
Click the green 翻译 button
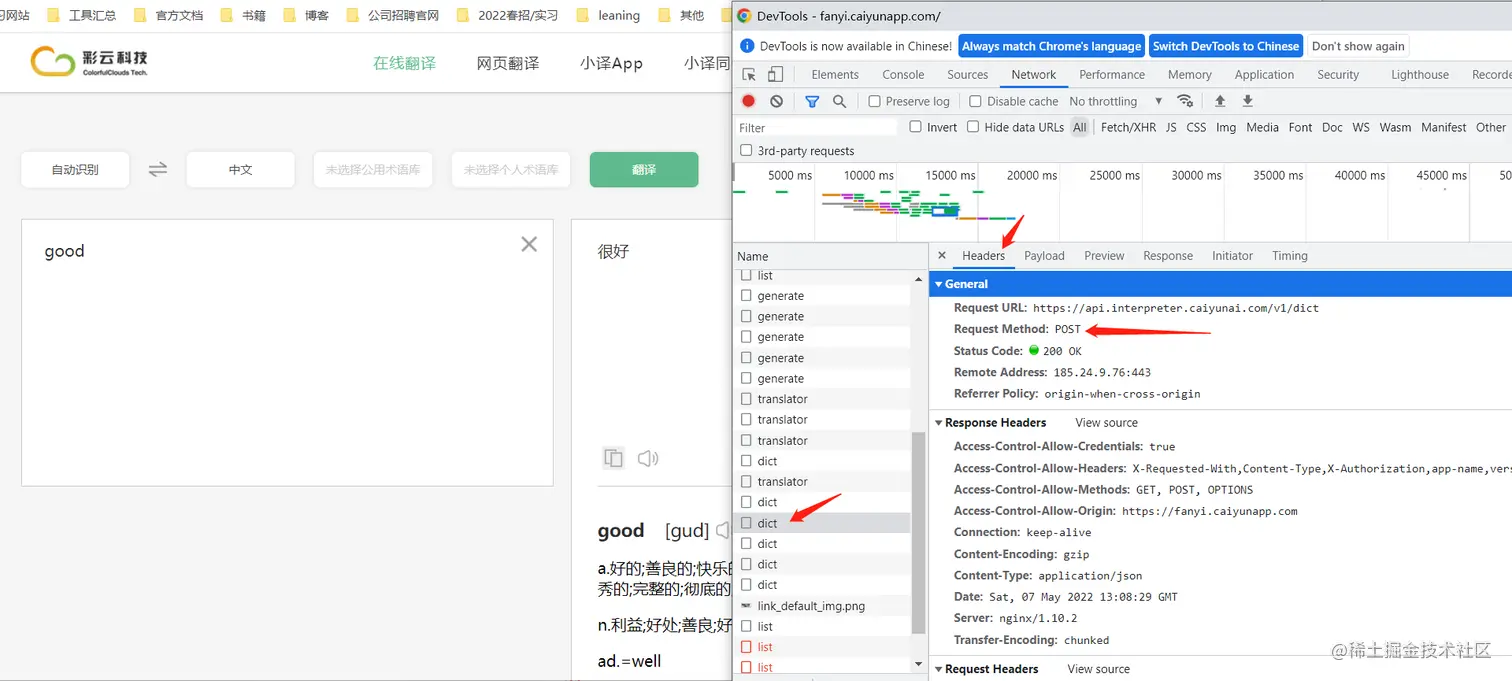pyautogui.click(x=644, y=170)
